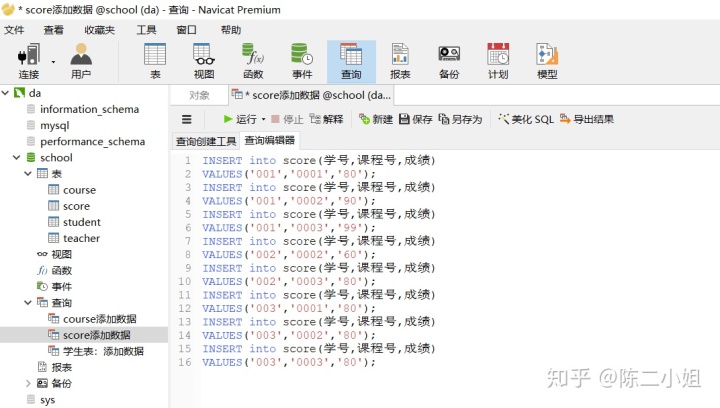720x408 pixels.
Task: Select the score添加数据 @school query tab
Action: point(311,95)
